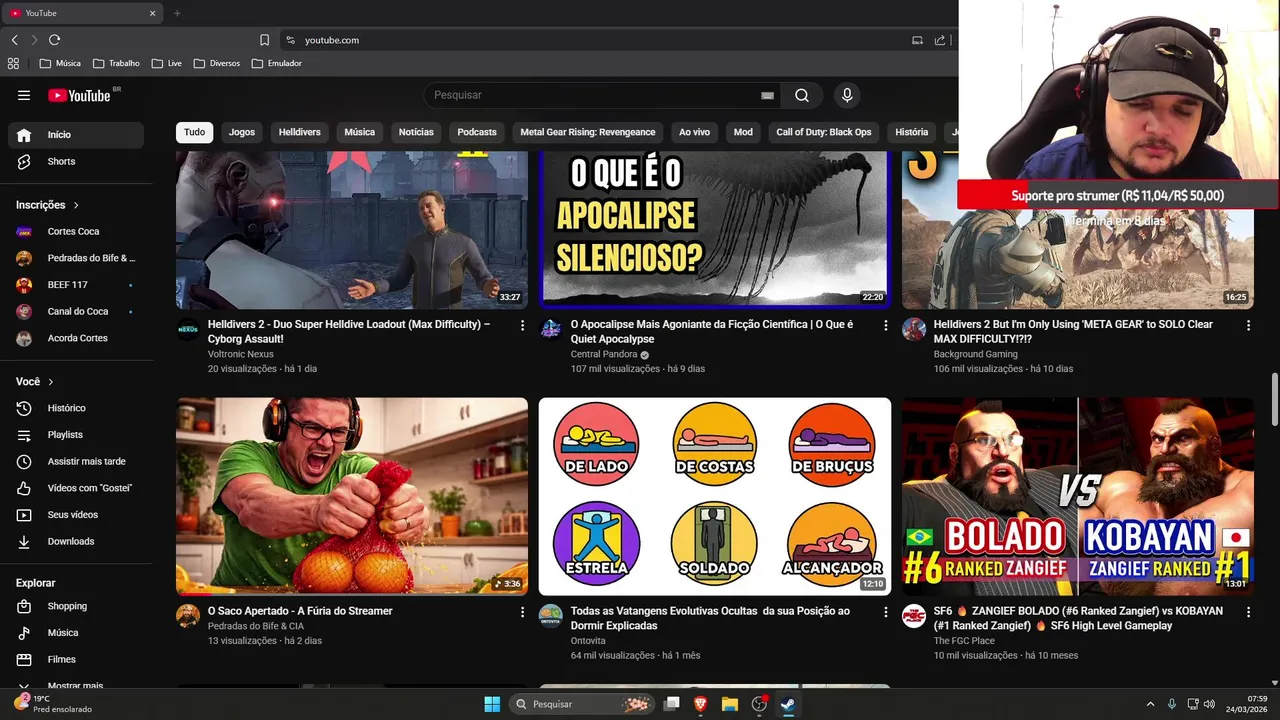Click Windows Start button
Screen dimensions: 1280x720
[492, 704]
